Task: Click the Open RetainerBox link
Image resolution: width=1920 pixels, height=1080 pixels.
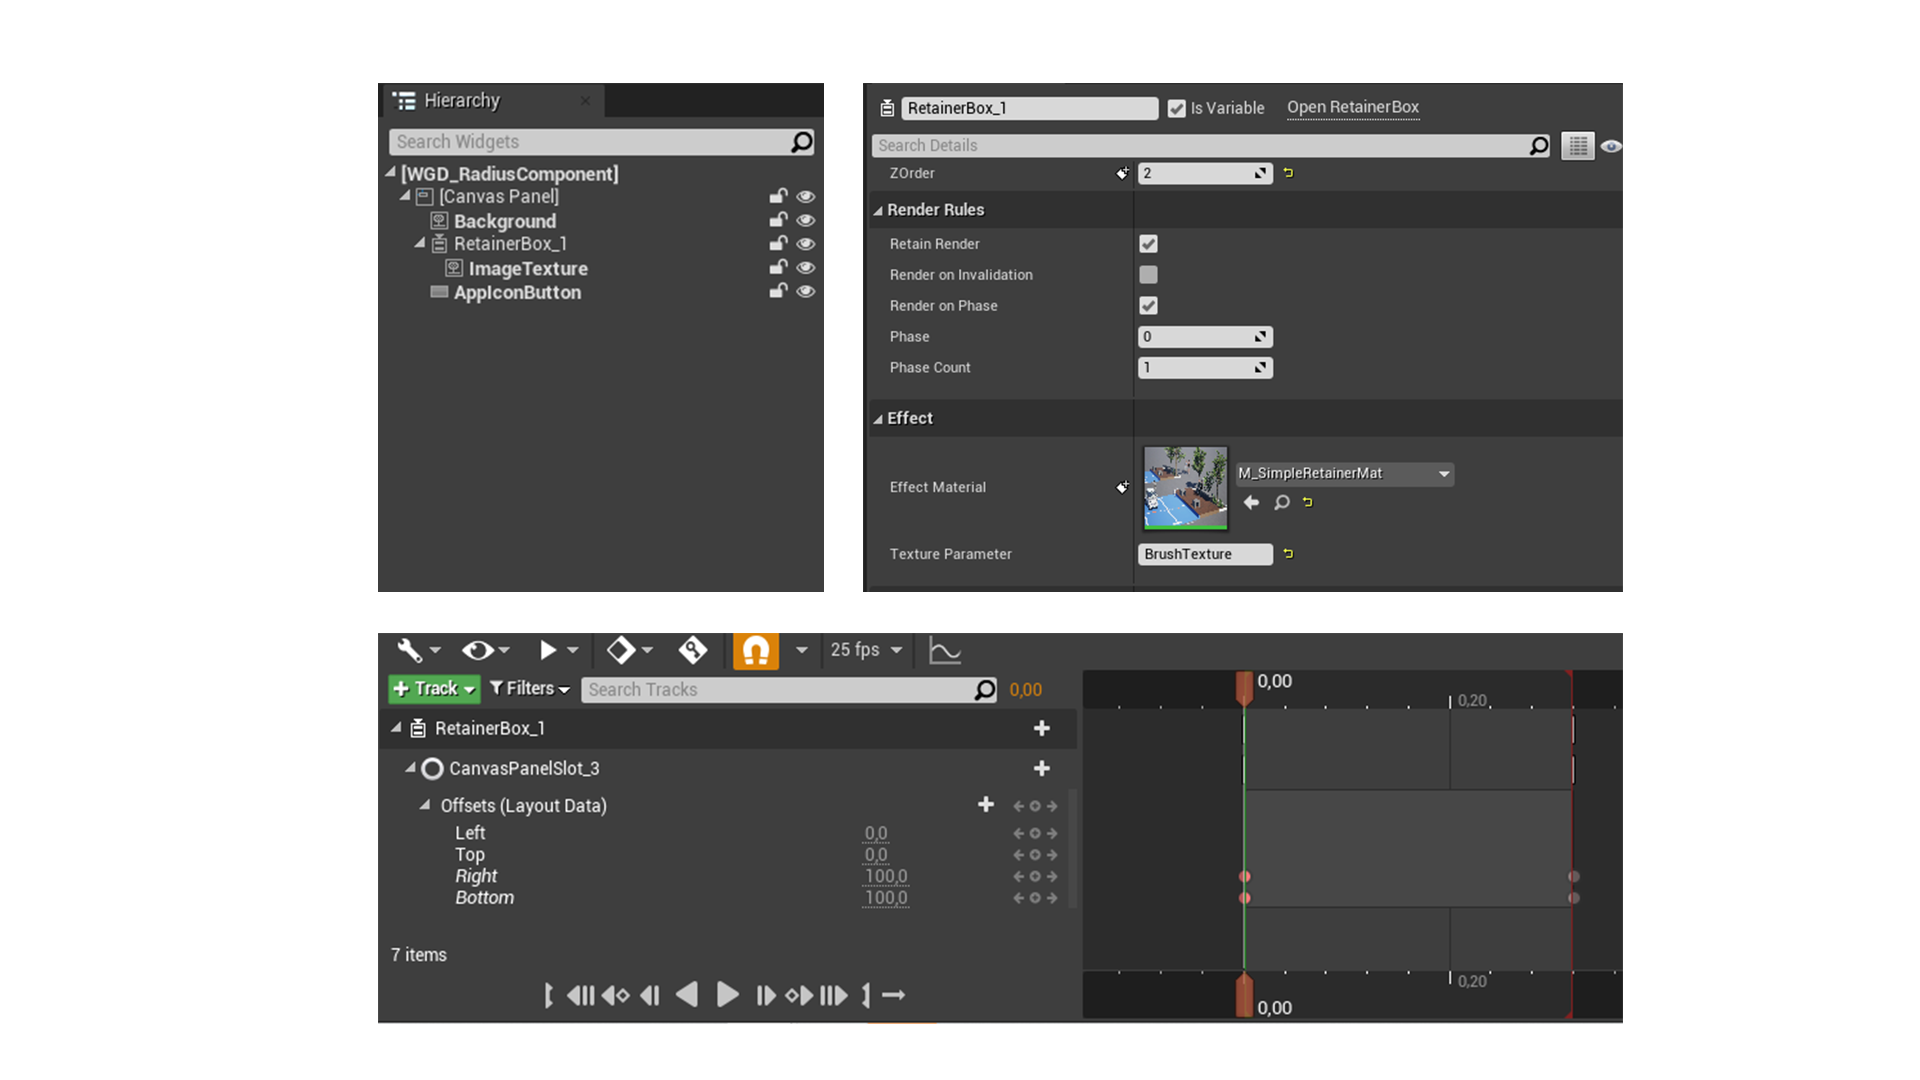Action: tap(1352, 107)
